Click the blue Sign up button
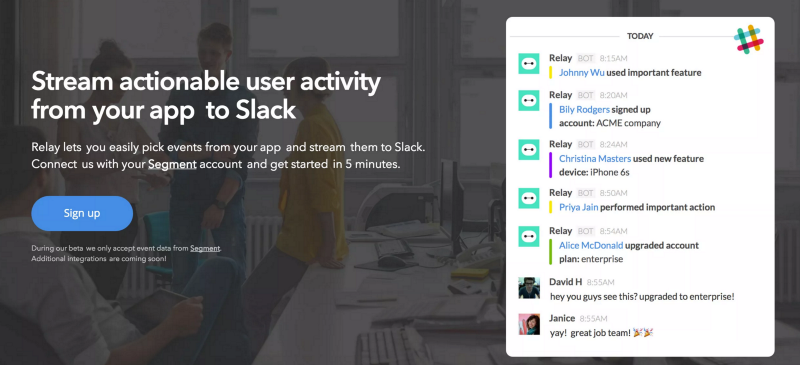Screen dimensions: 800x365 pos(82,213)
